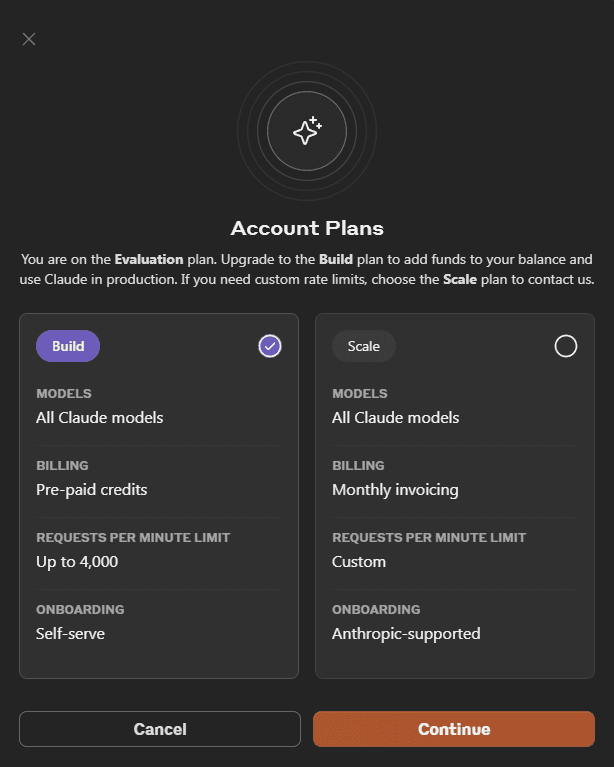Click All Claude models in Scale plan

[x=395, y=417]
